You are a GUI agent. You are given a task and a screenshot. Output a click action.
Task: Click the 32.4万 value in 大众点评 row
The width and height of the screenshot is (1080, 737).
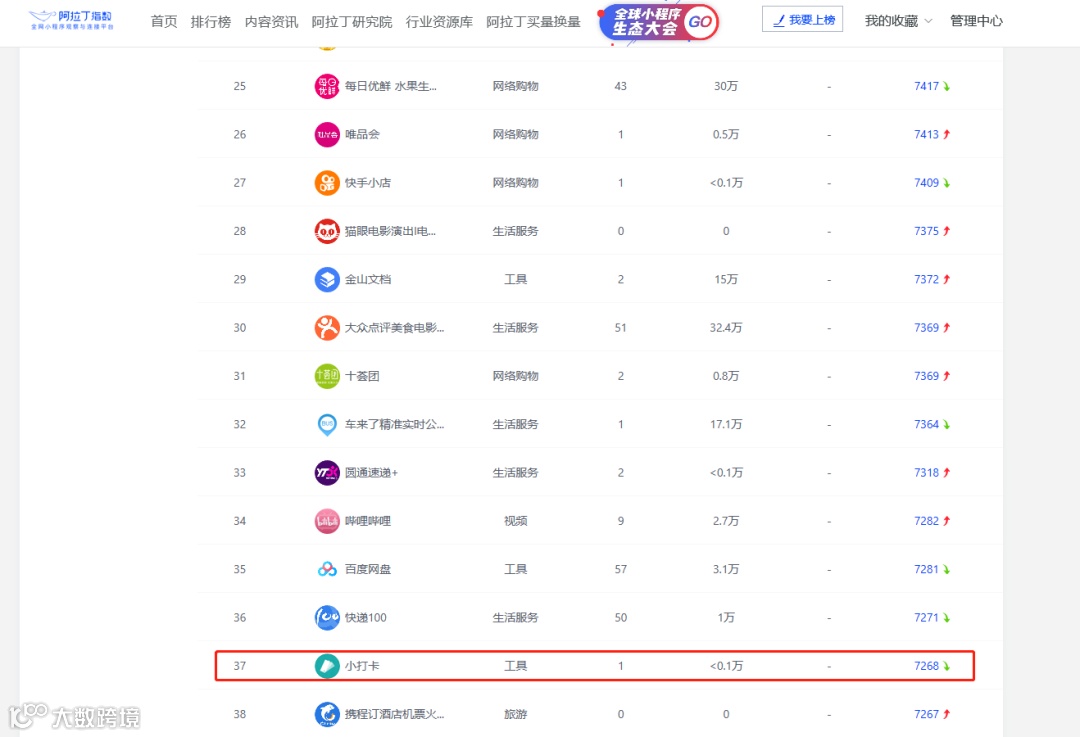point(726,328)
